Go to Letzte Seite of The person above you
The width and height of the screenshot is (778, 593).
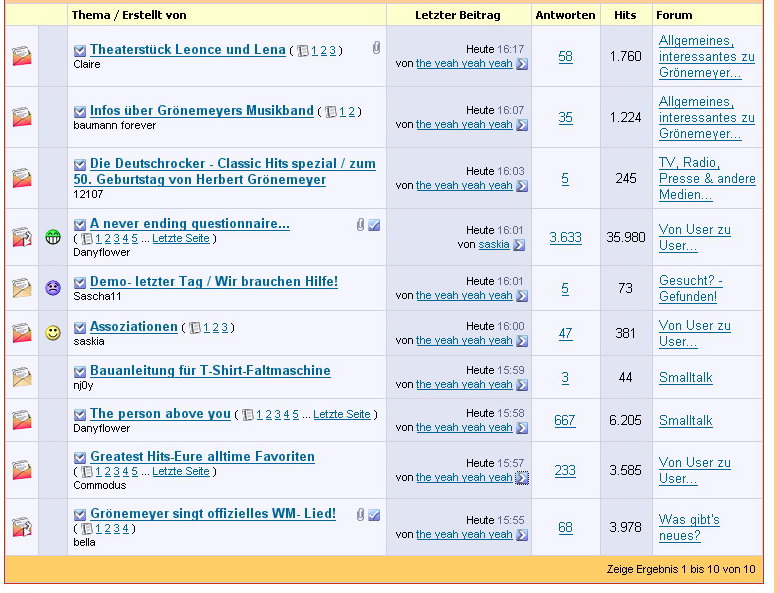click(x=341, y=415)
